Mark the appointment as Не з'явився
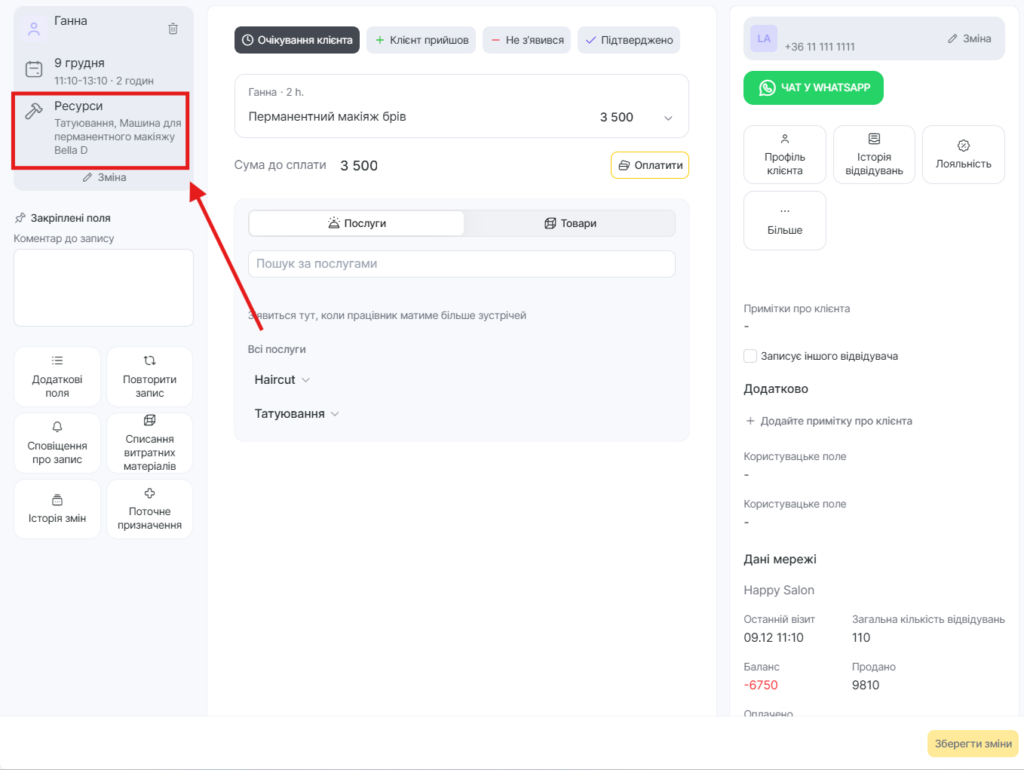The height and width of the screenshot is (770, 1024). click(527, 40)
